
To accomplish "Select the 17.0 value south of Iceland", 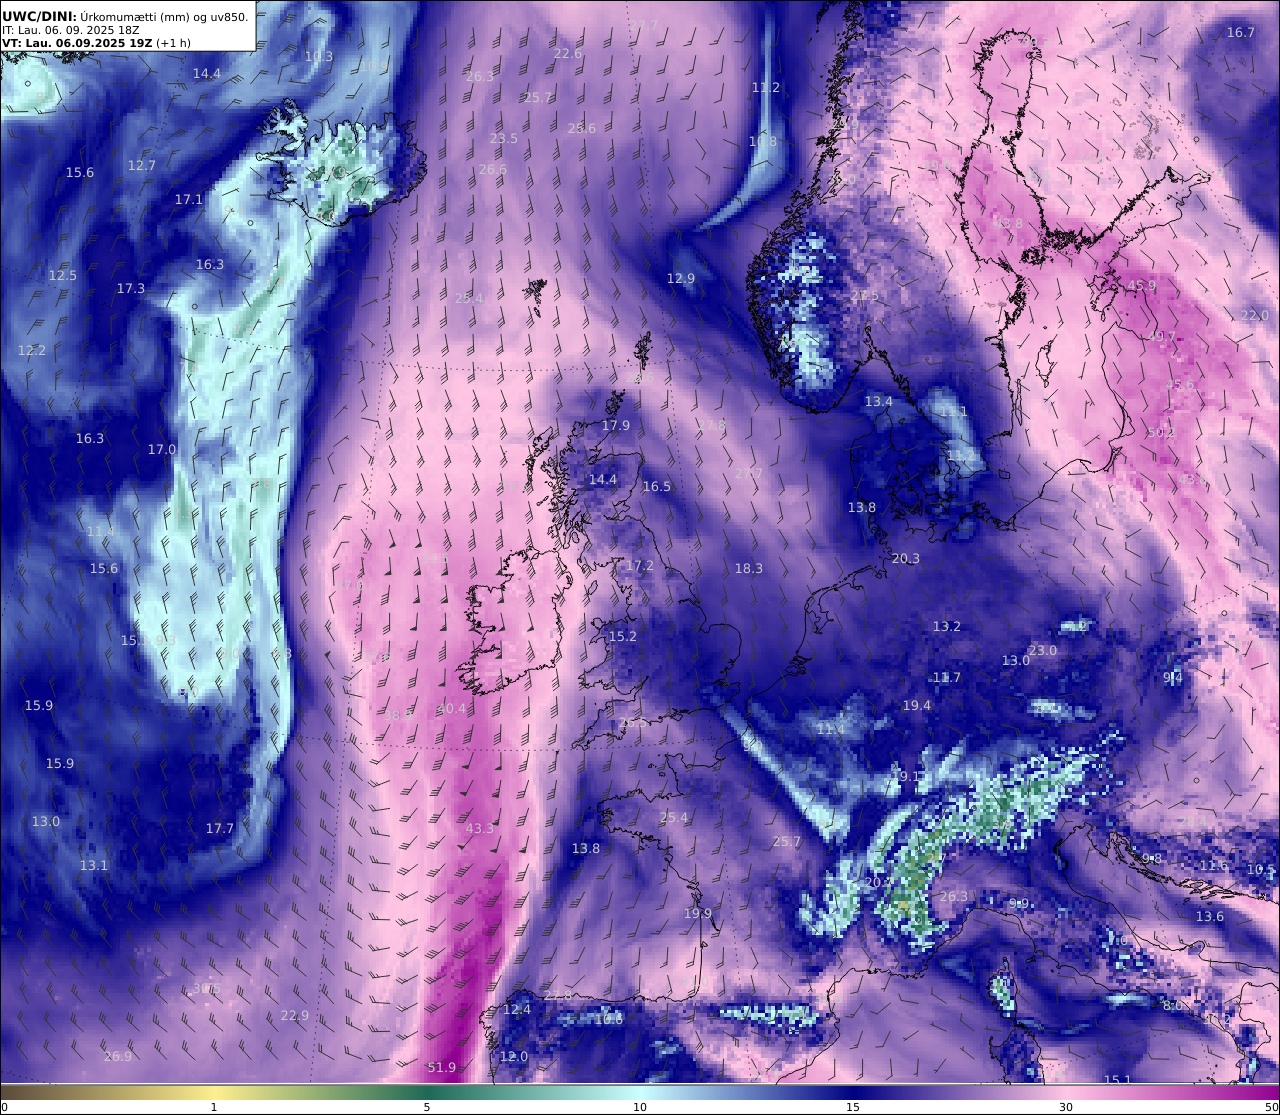I will click(162, 449).
